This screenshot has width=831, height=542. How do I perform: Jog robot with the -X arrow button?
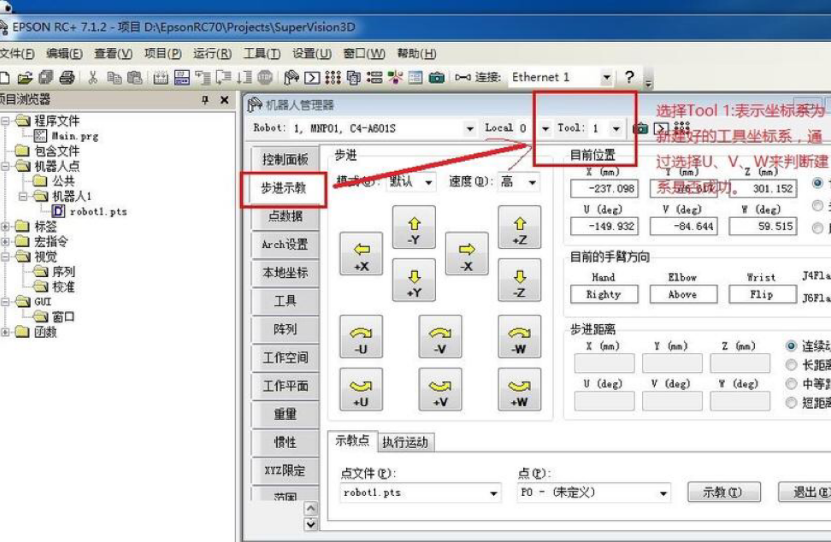click(466, 254)
